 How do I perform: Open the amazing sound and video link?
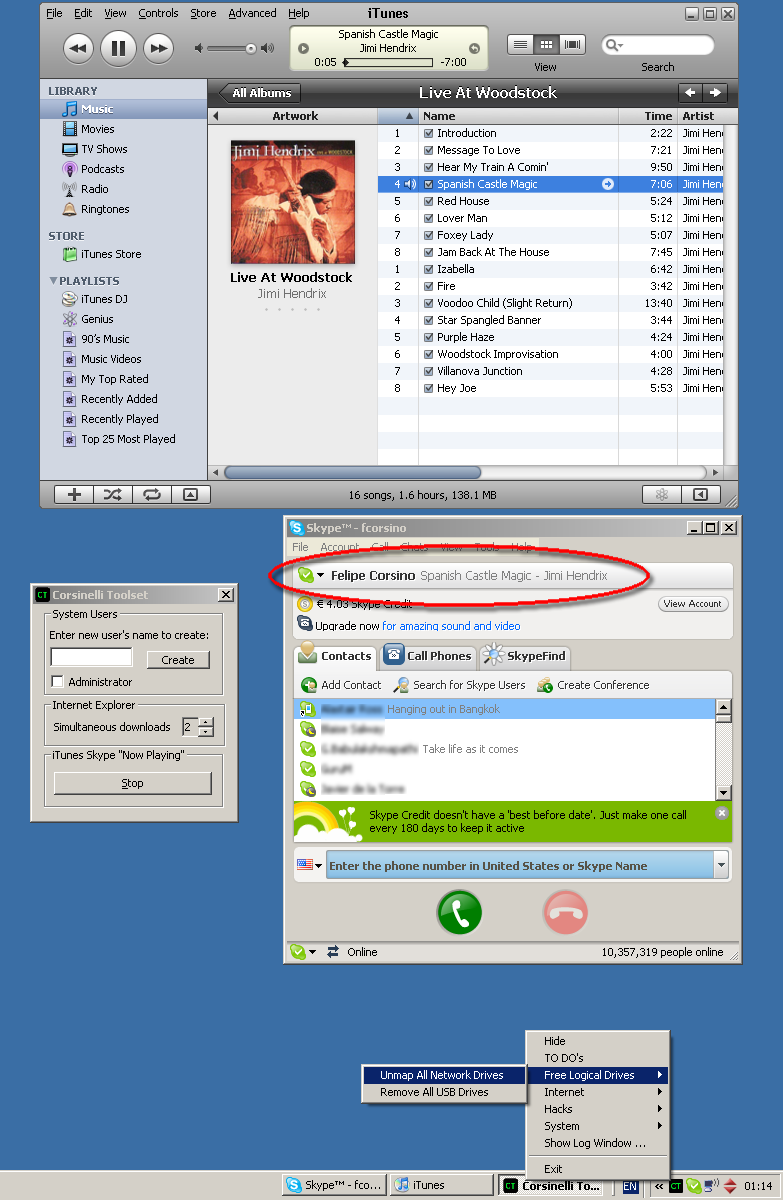[451, 626]
